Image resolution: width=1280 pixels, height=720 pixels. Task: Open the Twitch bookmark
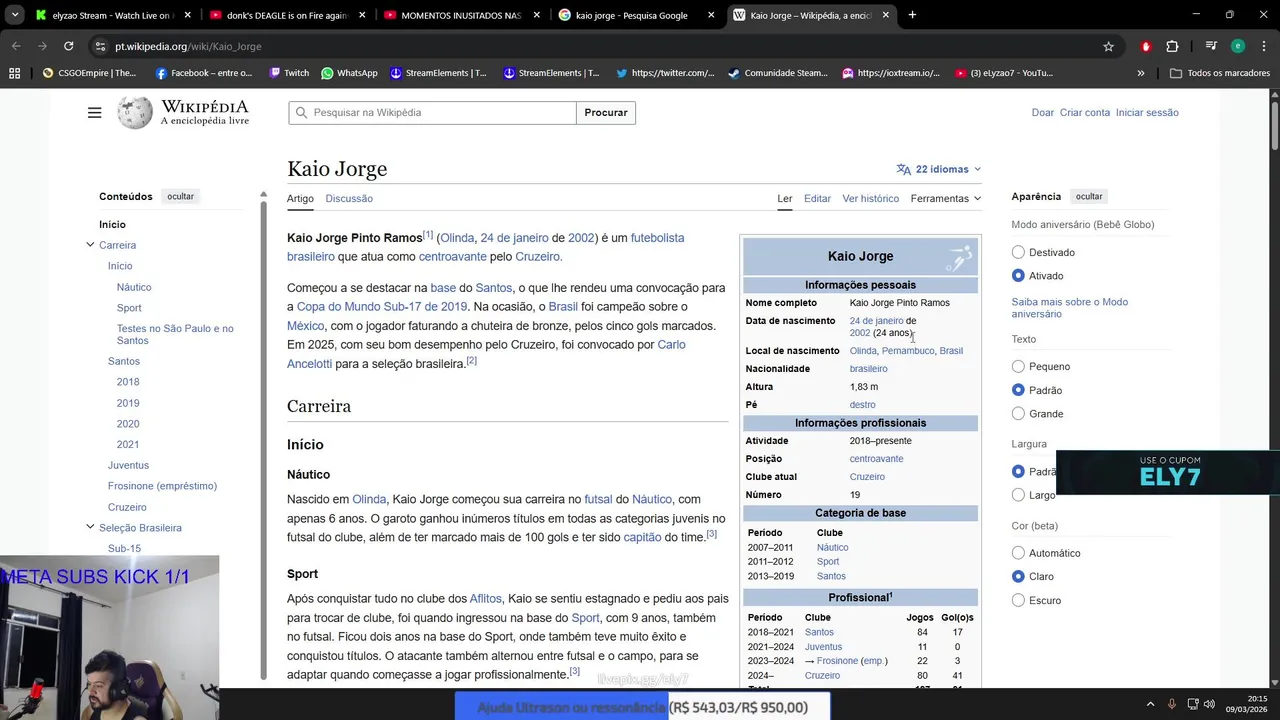(289, 73)
